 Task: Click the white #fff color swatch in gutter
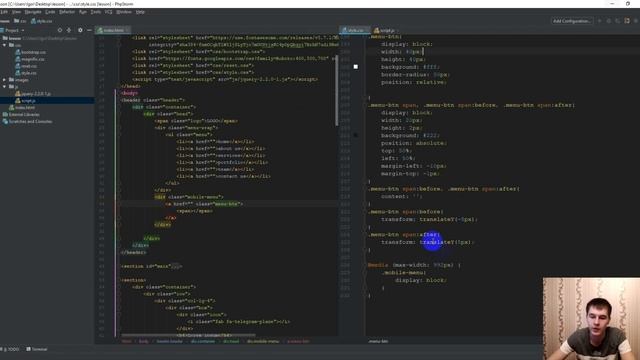(x=356, y=67)
